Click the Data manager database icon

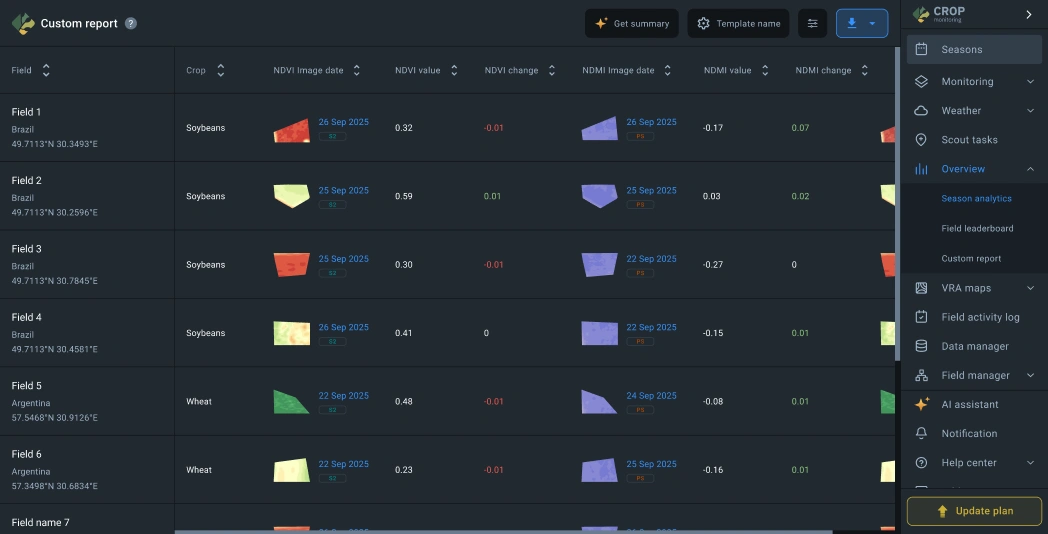point(921,347)
